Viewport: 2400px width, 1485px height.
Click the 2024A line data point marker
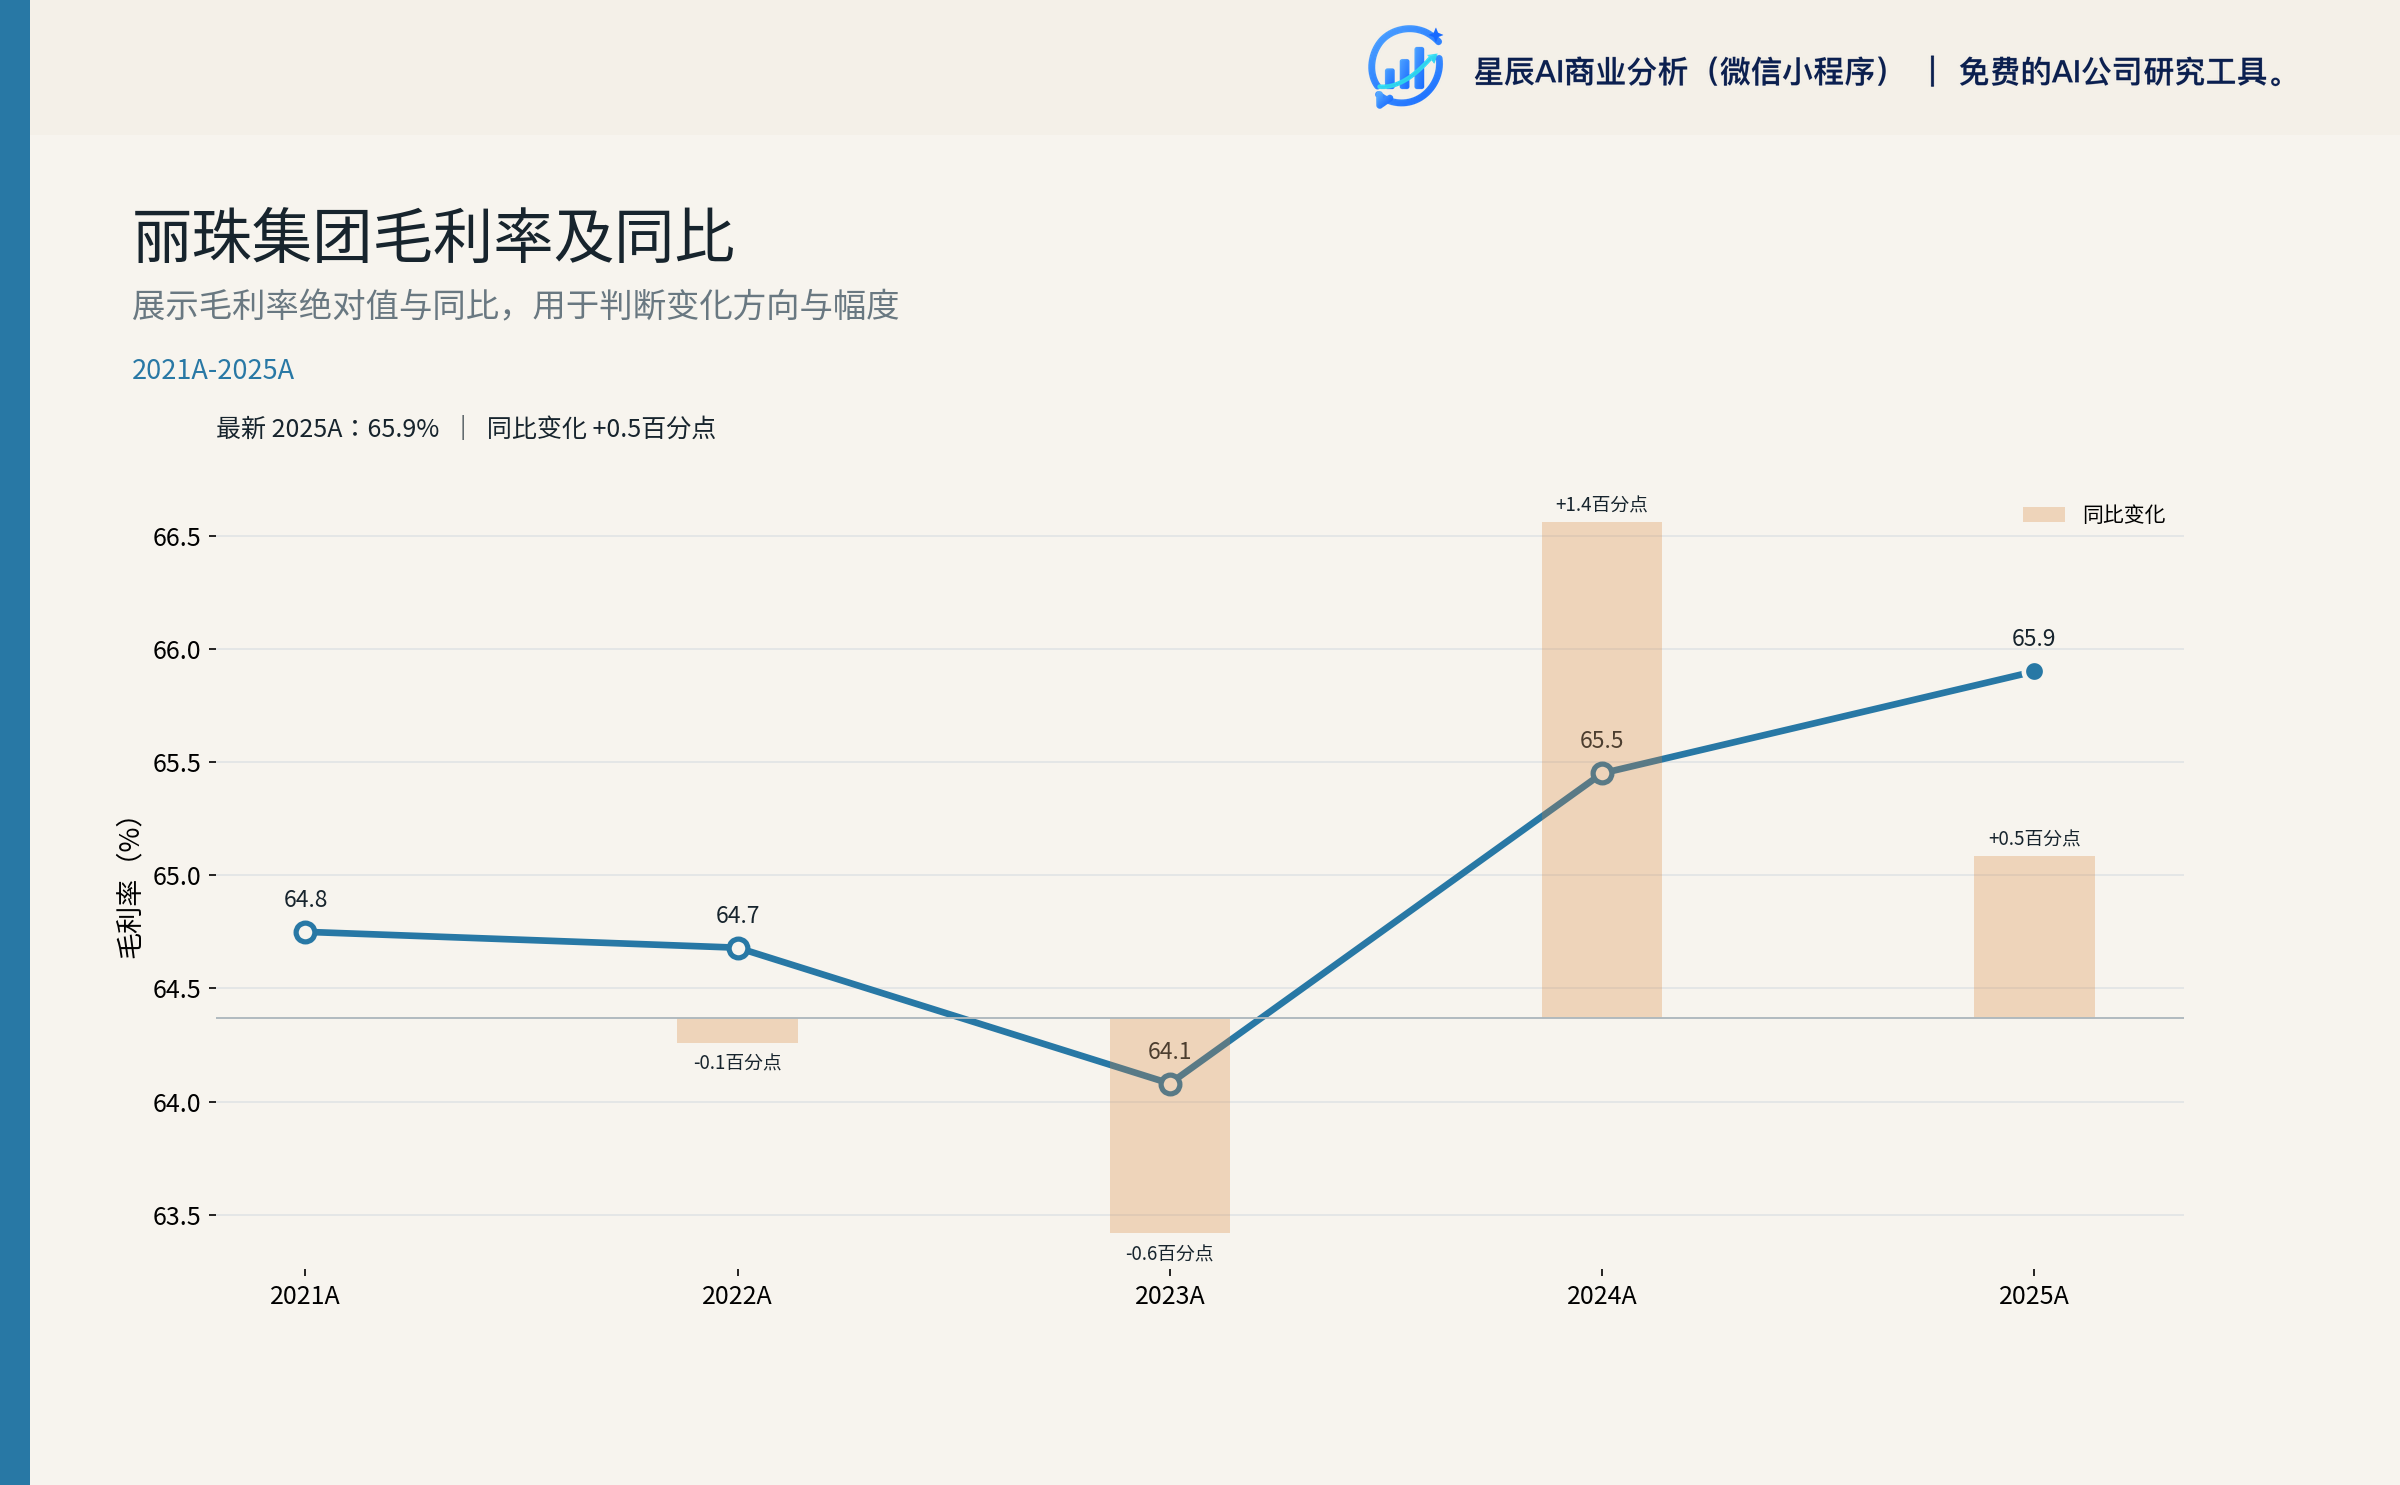tap(1602, 773)
